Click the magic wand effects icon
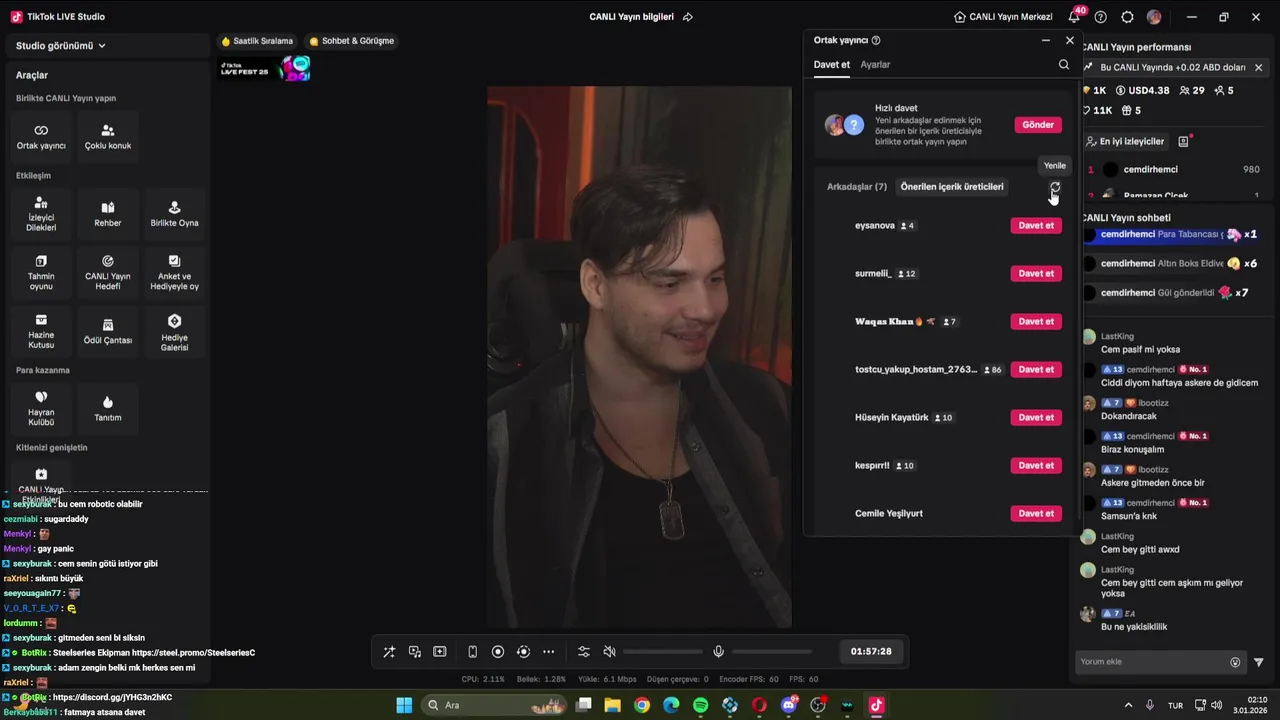 389,652
